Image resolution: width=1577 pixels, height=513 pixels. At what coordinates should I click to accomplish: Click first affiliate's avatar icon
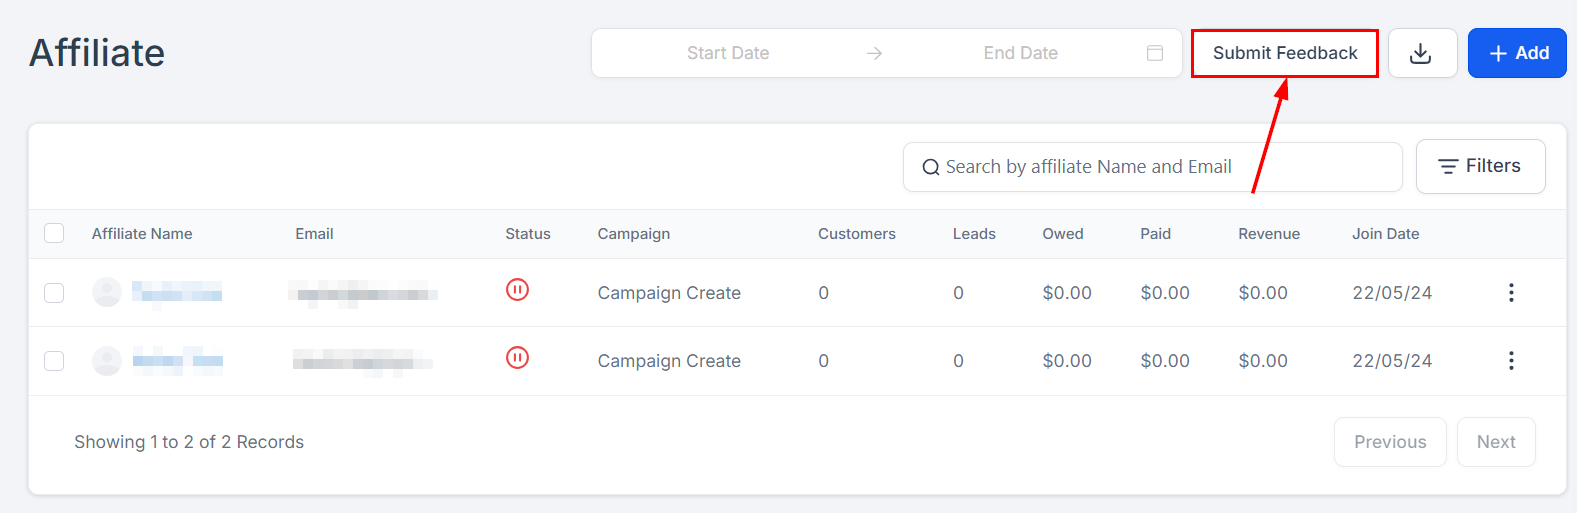(107, 292)
